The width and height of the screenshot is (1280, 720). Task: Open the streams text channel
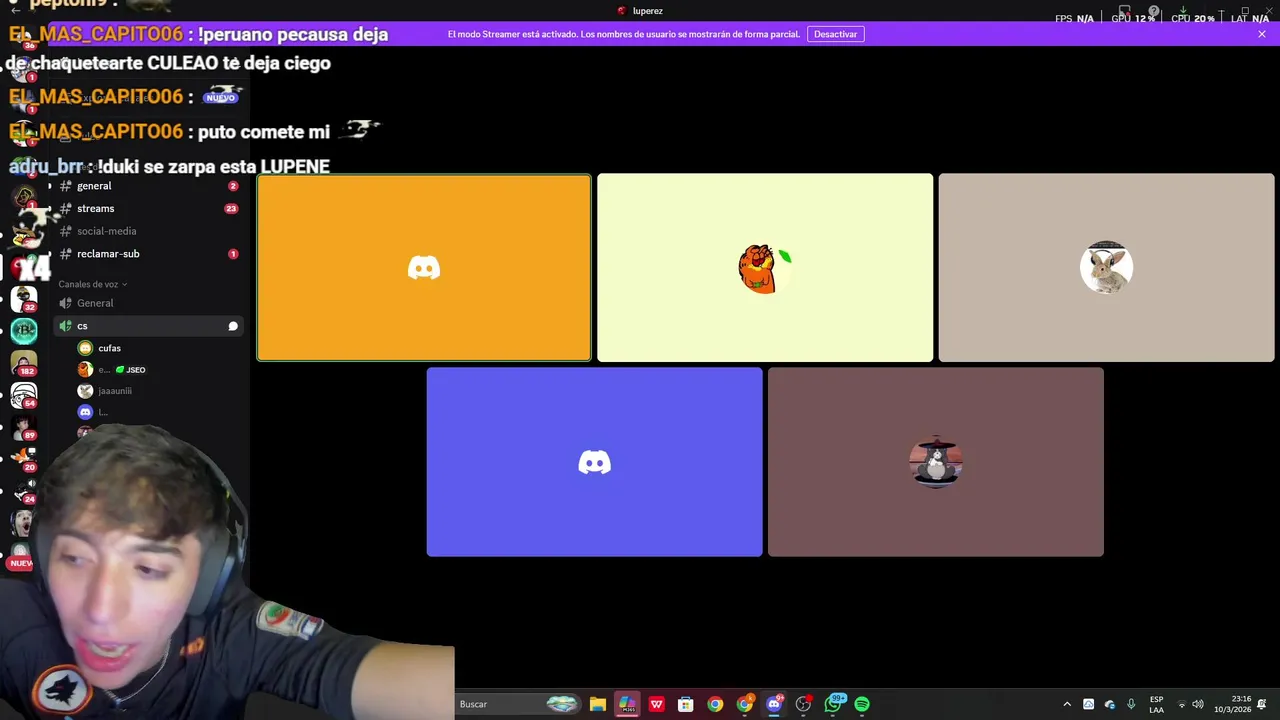(148, 209)
